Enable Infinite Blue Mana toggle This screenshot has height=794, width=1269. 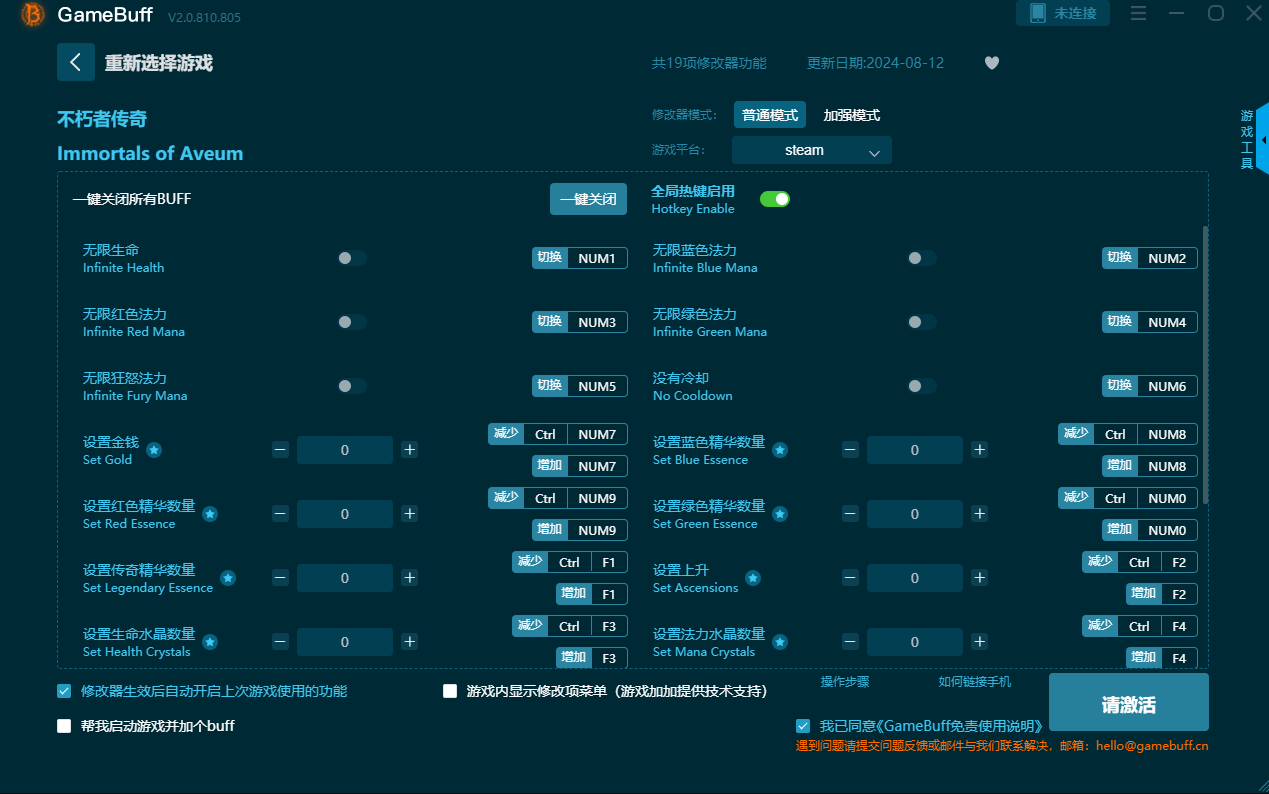pos(922,258)
